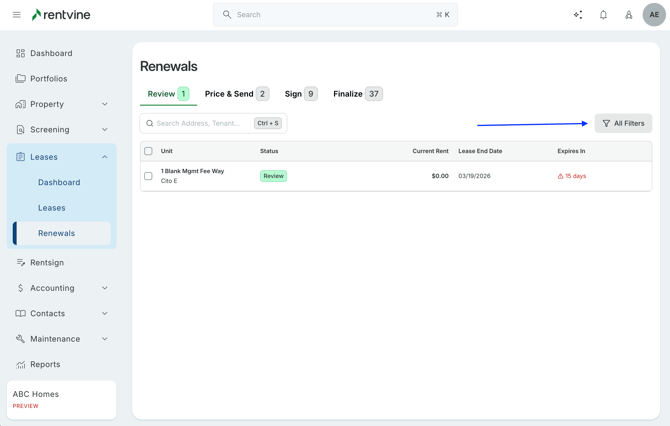The width and height of the screenshot is (670, 426).
Task: Expand the Property menu chevron
Action: click(x=105, y=104)
